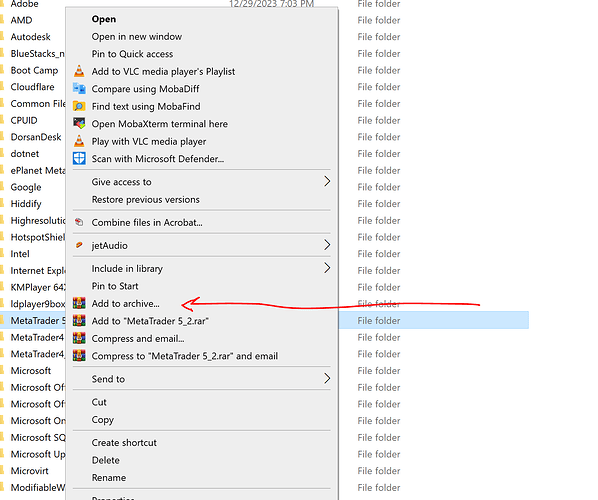Click the Microsoft Defender shield icon

pyautogui.click(x=79, y=159)
